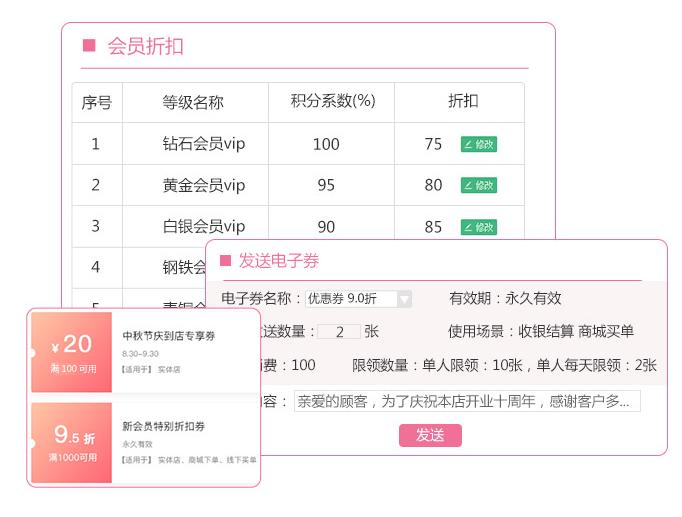
Task: Click the 修改 edit icon for 白银会员vip
Action: 478,227
